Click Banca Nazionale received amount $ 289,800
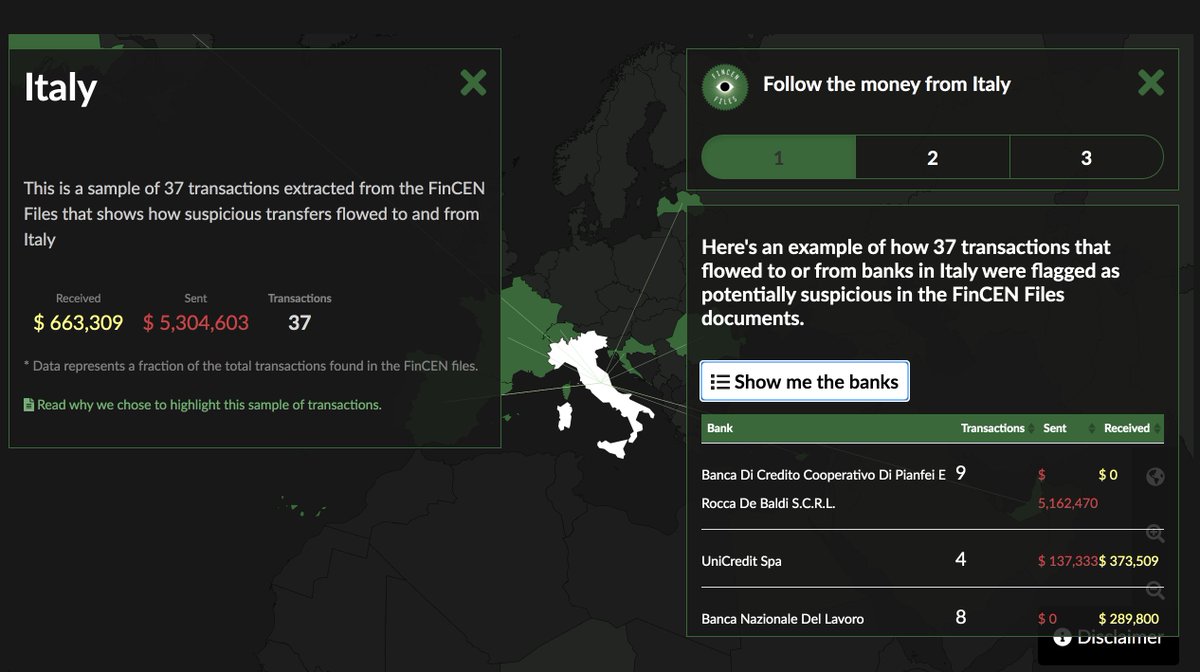Image resolution: width=1200 pixels, height=672 pixels. (x=1129, y=619)
